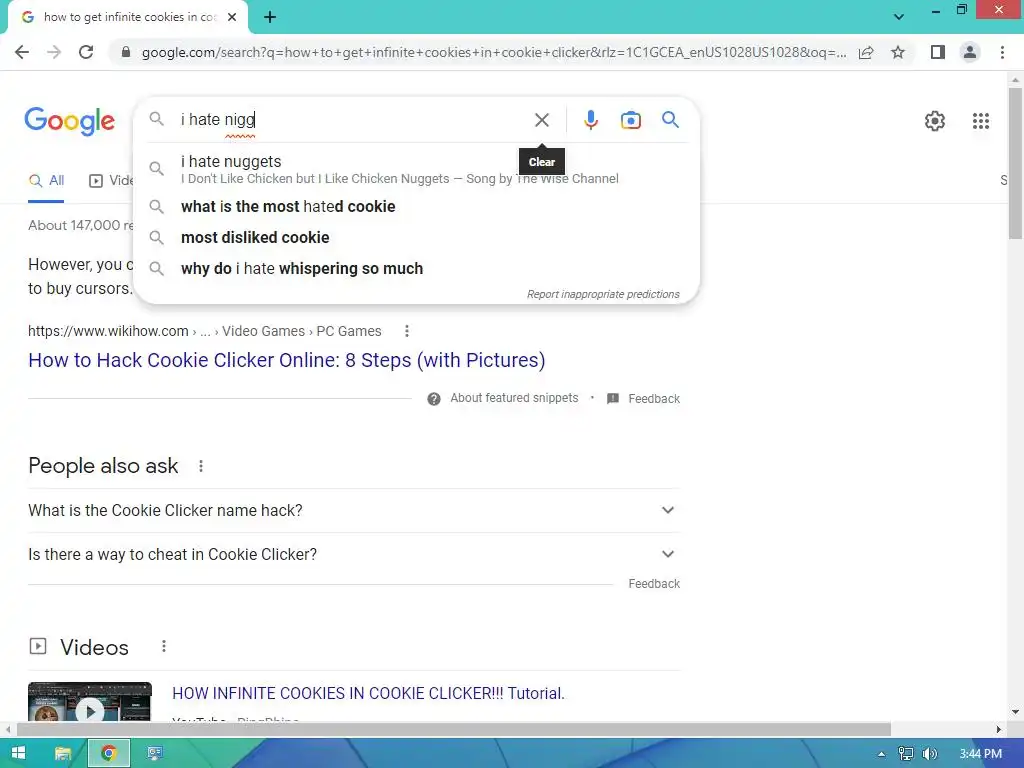Select suggestion 'most disliked cookie'
1024x768 pixels.
tap(416, 238)
